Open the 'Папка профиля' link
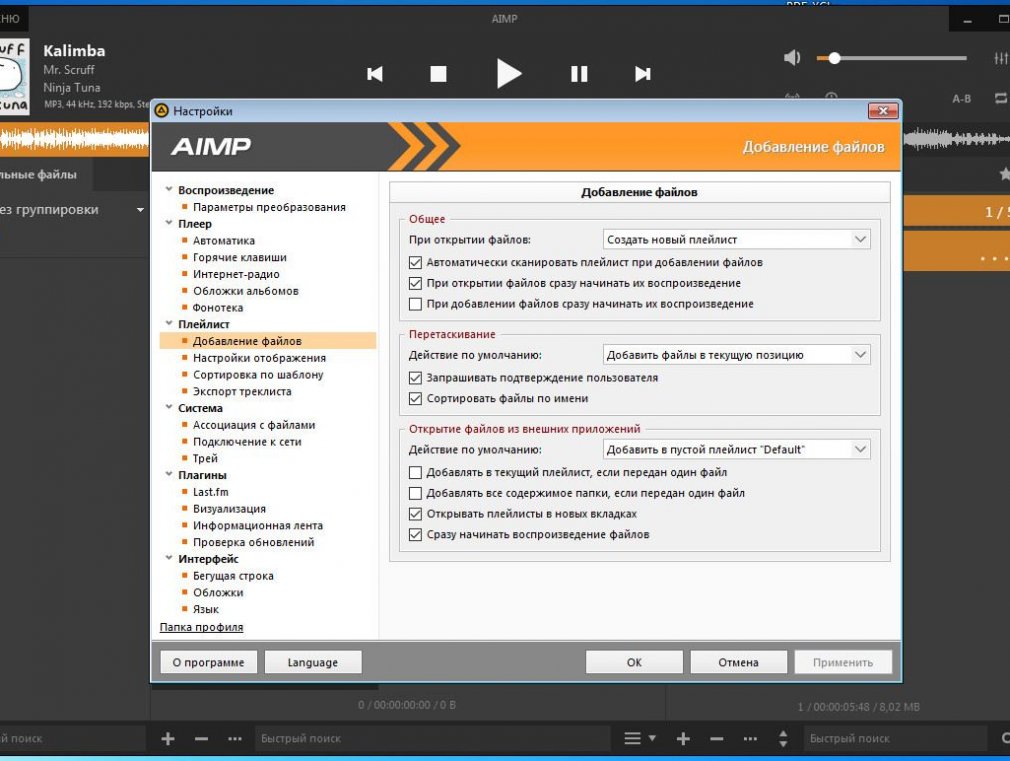The height and width of the screenshot is (761, 1010). click(x=202, y=627)
